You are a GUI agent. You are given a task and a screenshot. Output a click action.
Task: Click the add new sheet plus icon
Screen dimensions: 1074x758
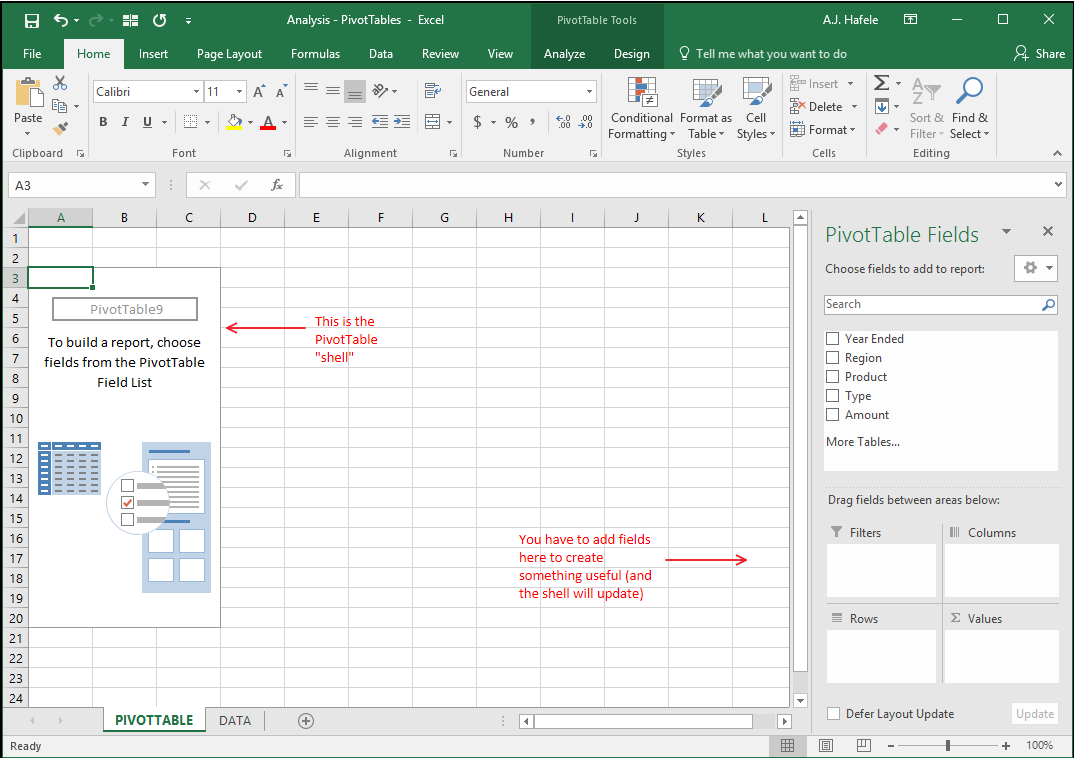pos(306,720)
